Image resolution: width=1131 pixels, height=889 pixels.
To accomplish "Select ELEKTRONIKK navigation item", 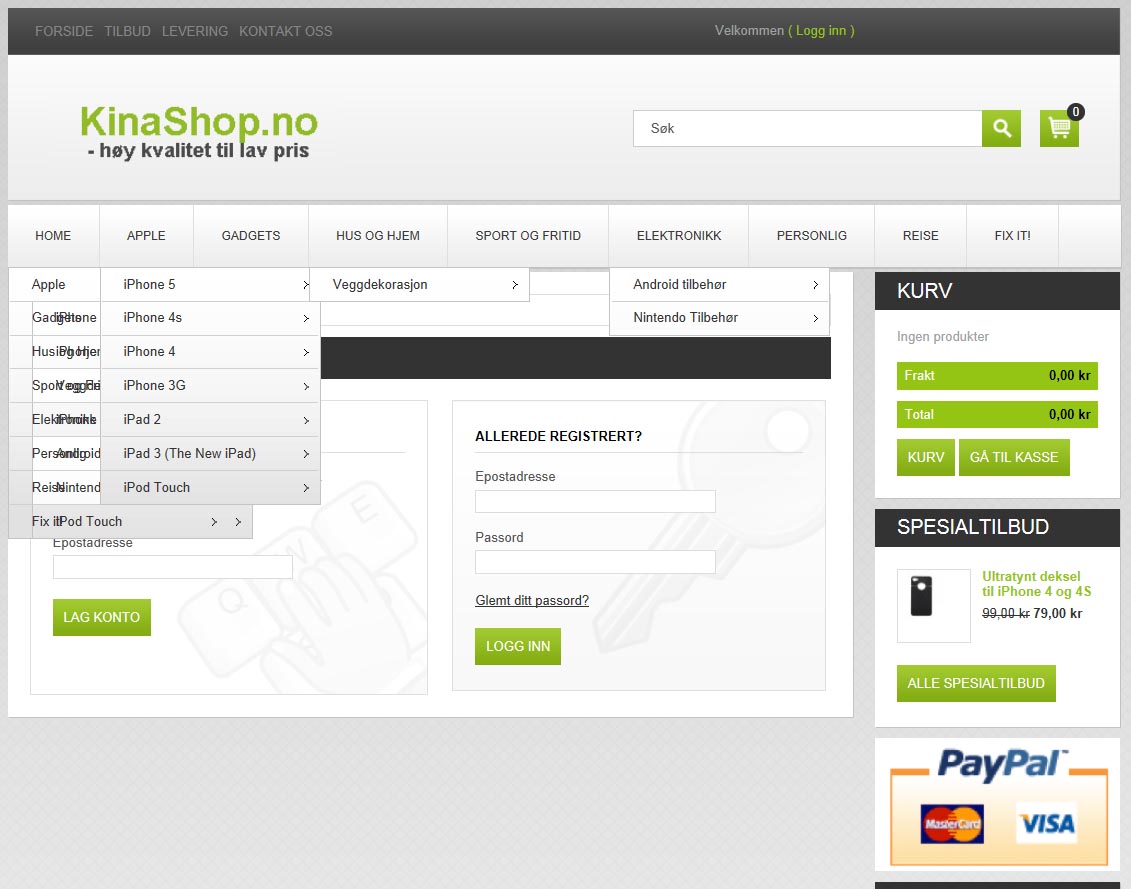I will [x=679, y=236].
